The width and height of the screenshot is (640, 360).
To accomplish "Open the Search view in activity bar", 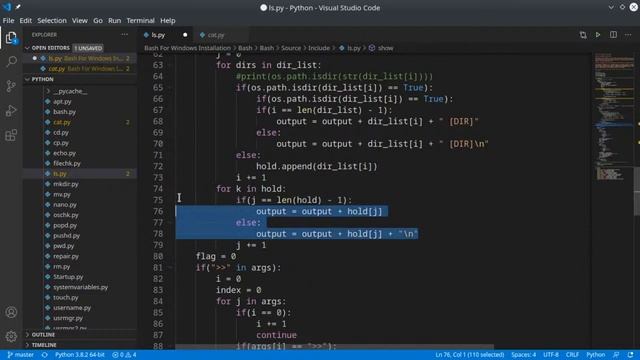I will point(11,61).
